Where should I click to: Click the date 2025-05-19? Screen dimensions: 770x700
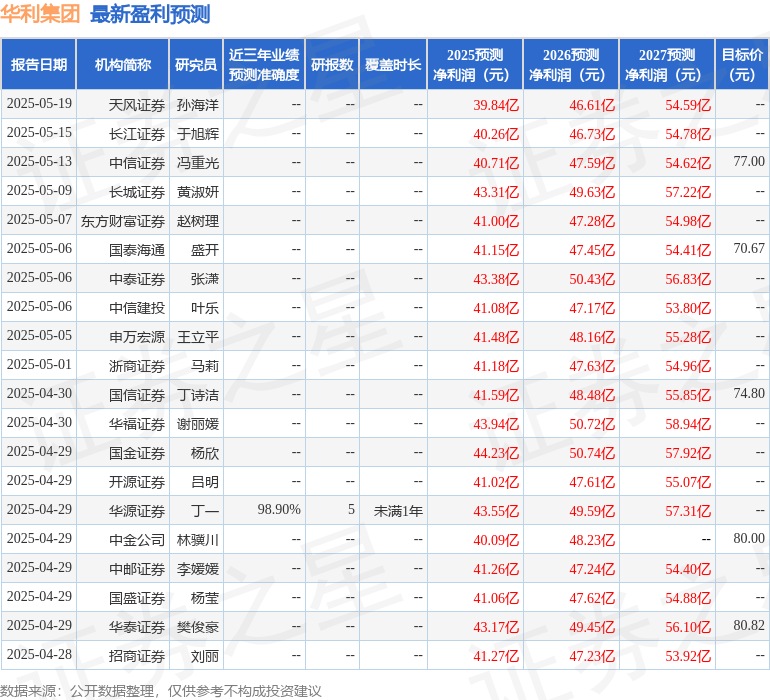click(x=39, y=104)
